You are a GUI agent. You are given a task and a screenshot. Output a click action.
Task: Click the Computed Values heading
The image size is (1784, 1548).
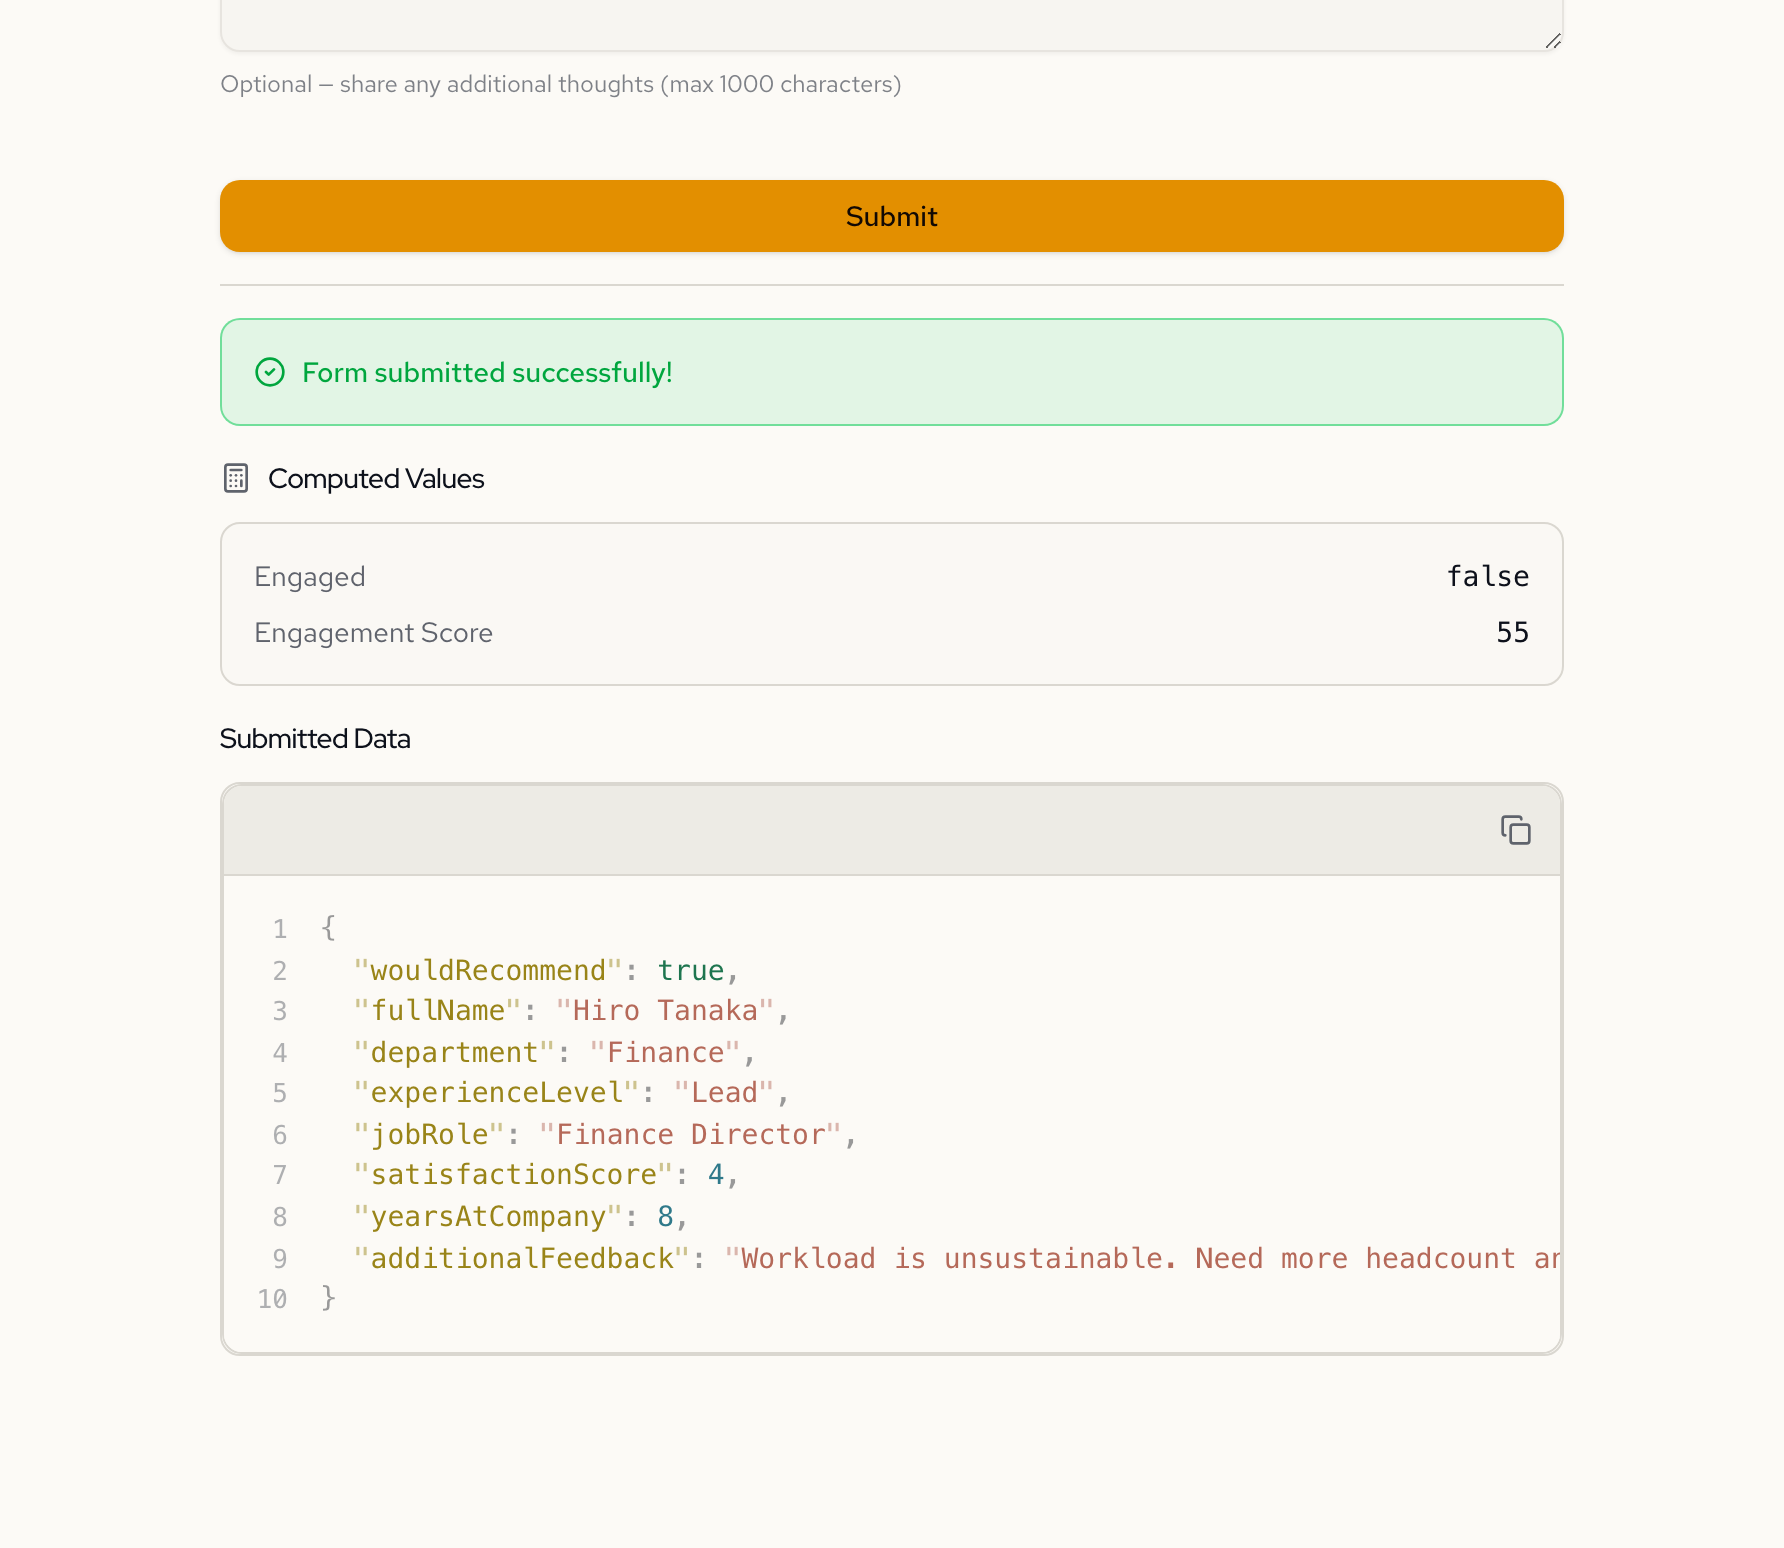(376, 479)
